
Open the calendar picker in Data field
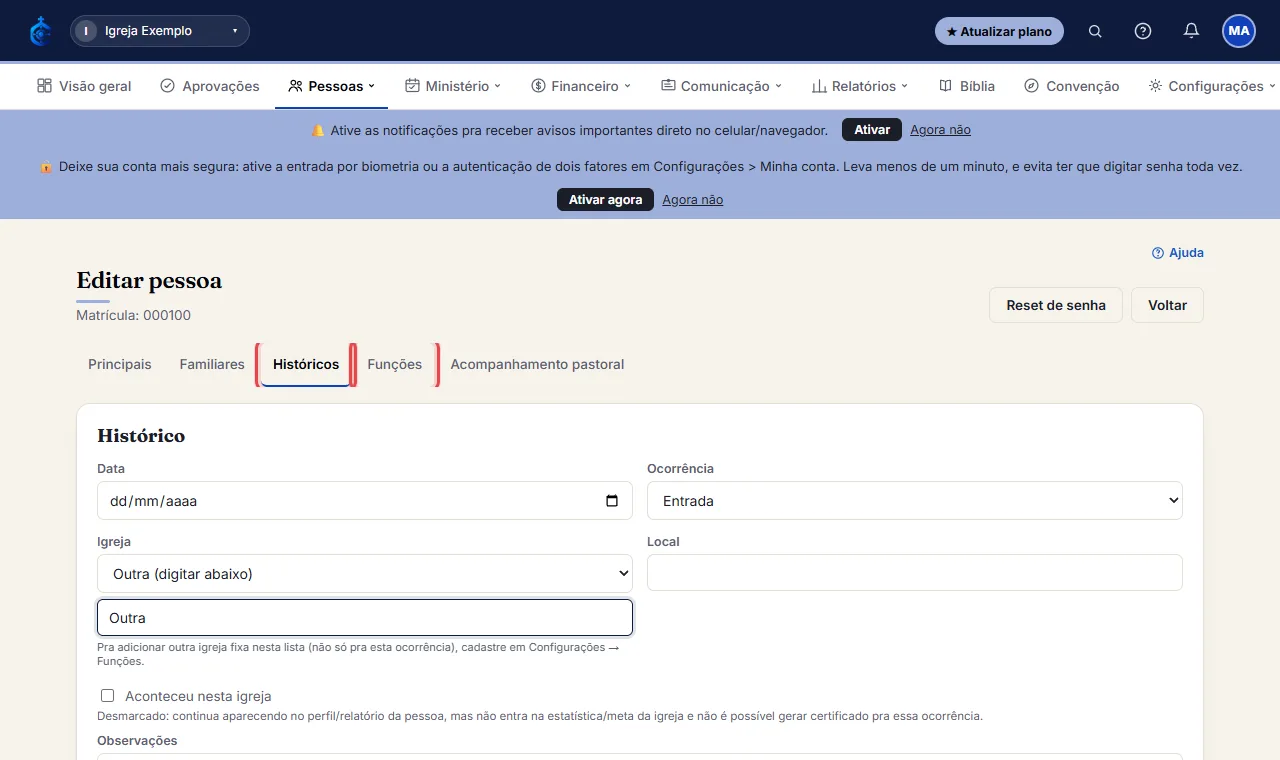(612, 501)
